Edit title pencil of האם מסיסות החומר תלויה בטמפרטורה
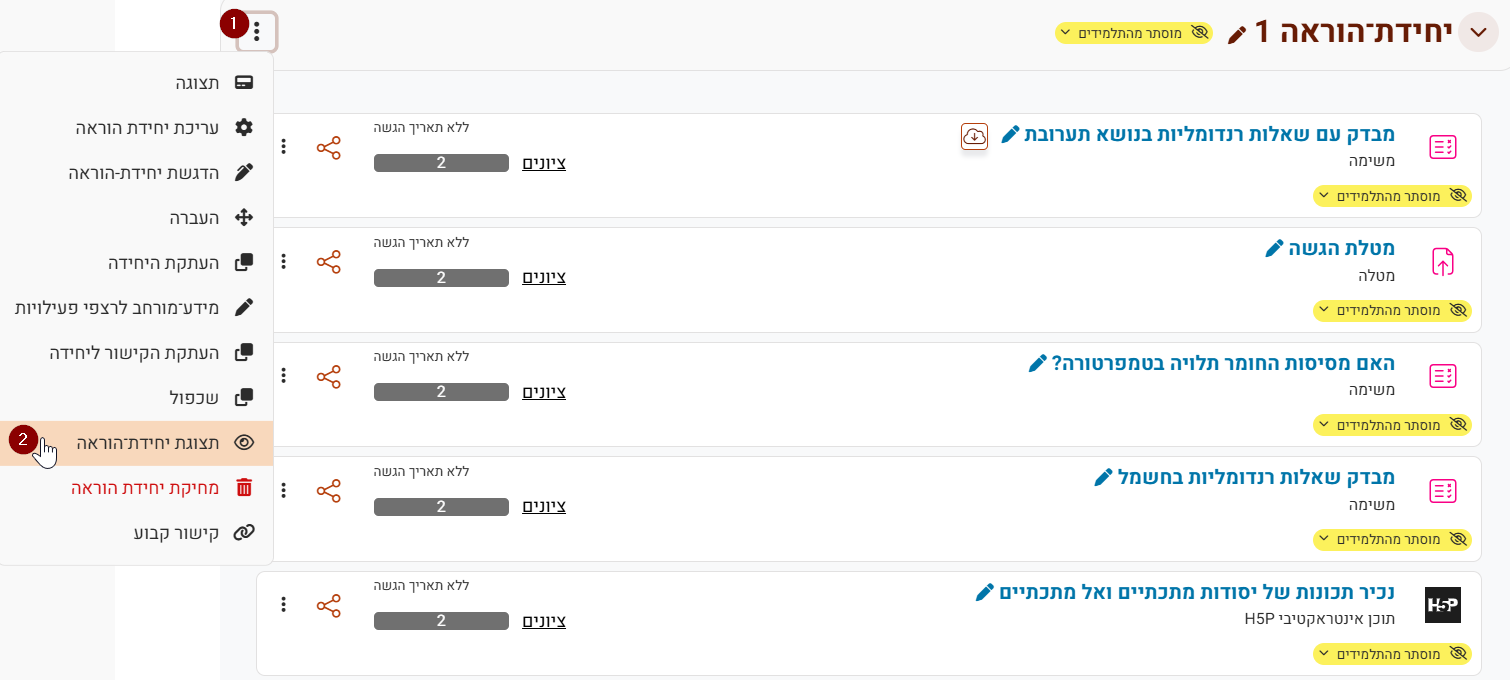Image resolution: width=1510 pixels, height=680 pixels. click(1037, 363)
